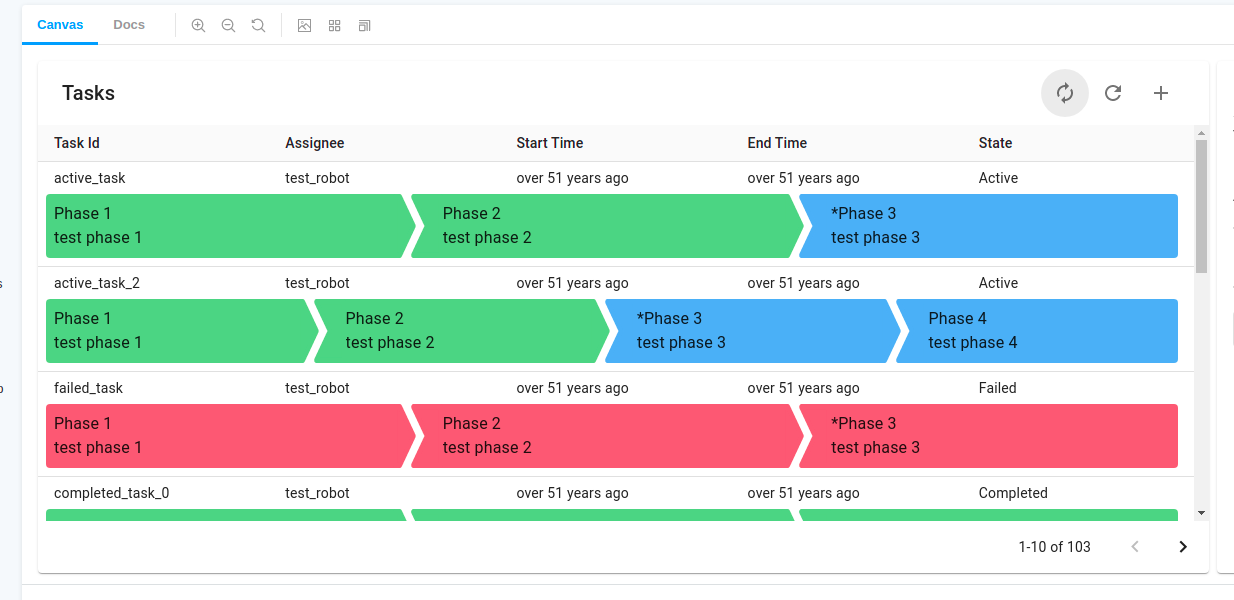Go to the previous page of tasks
Image resolution: width=1234 pixels, height=600 pixels.
(x=1134, y=547)
